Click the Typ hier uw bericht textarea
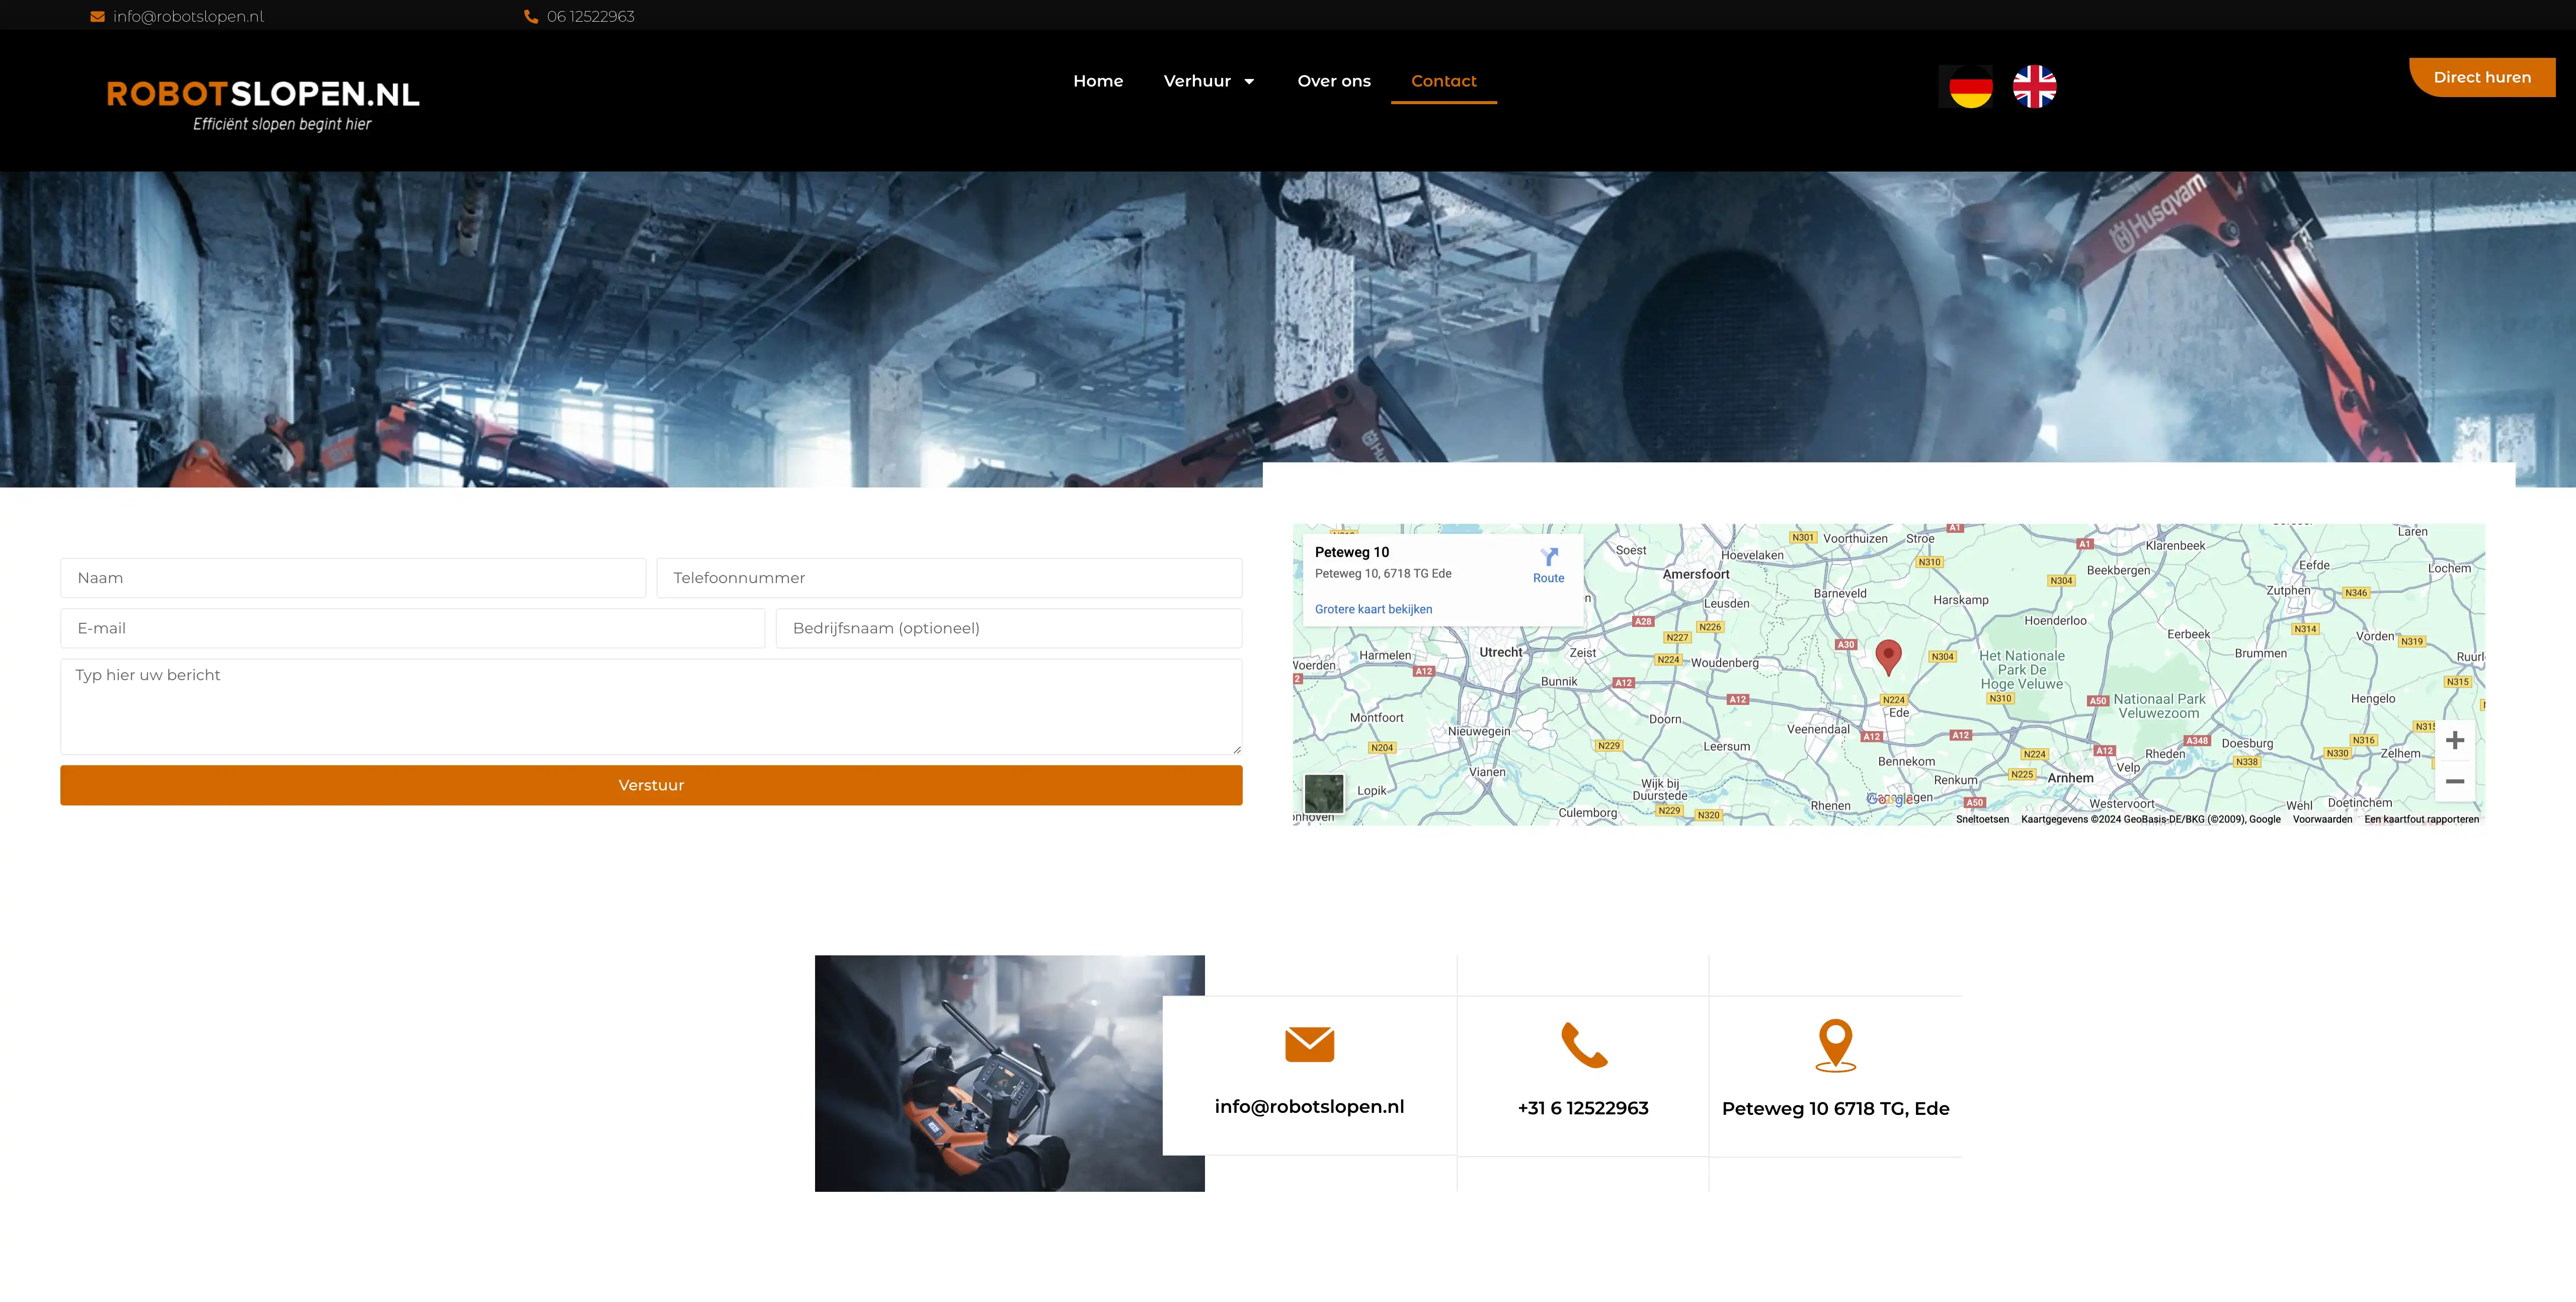Screen dimensions: 2576x1302 pos(651,706)
